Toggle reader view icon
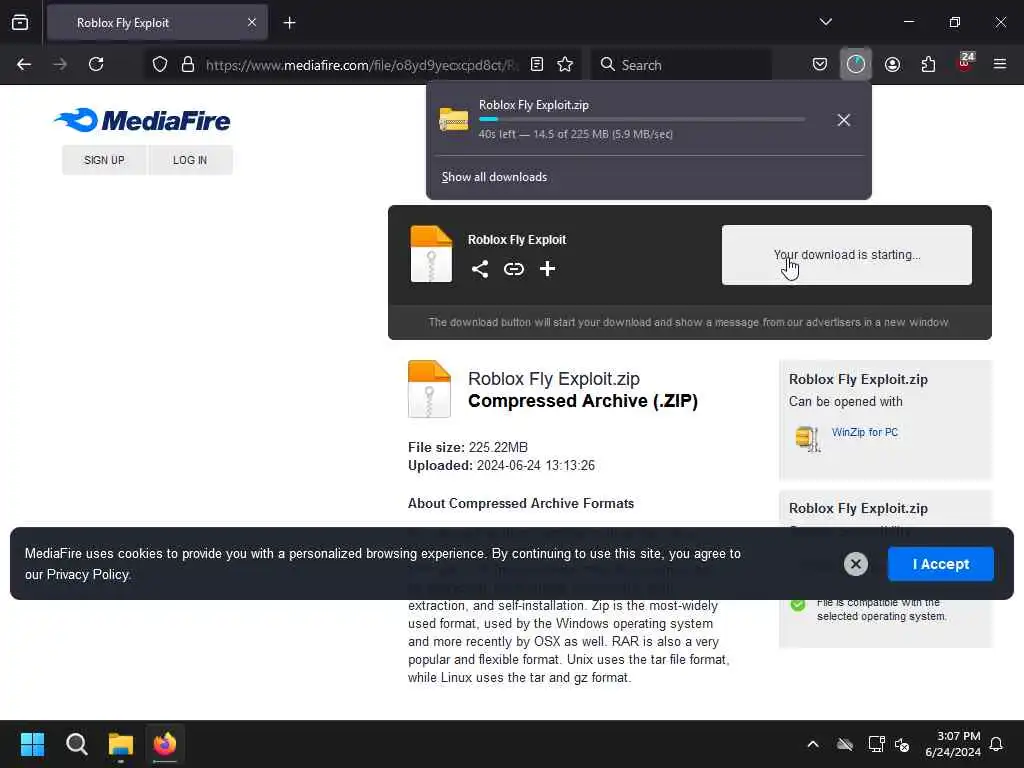The image size is (1024, 768). click(x=537, y=64)
